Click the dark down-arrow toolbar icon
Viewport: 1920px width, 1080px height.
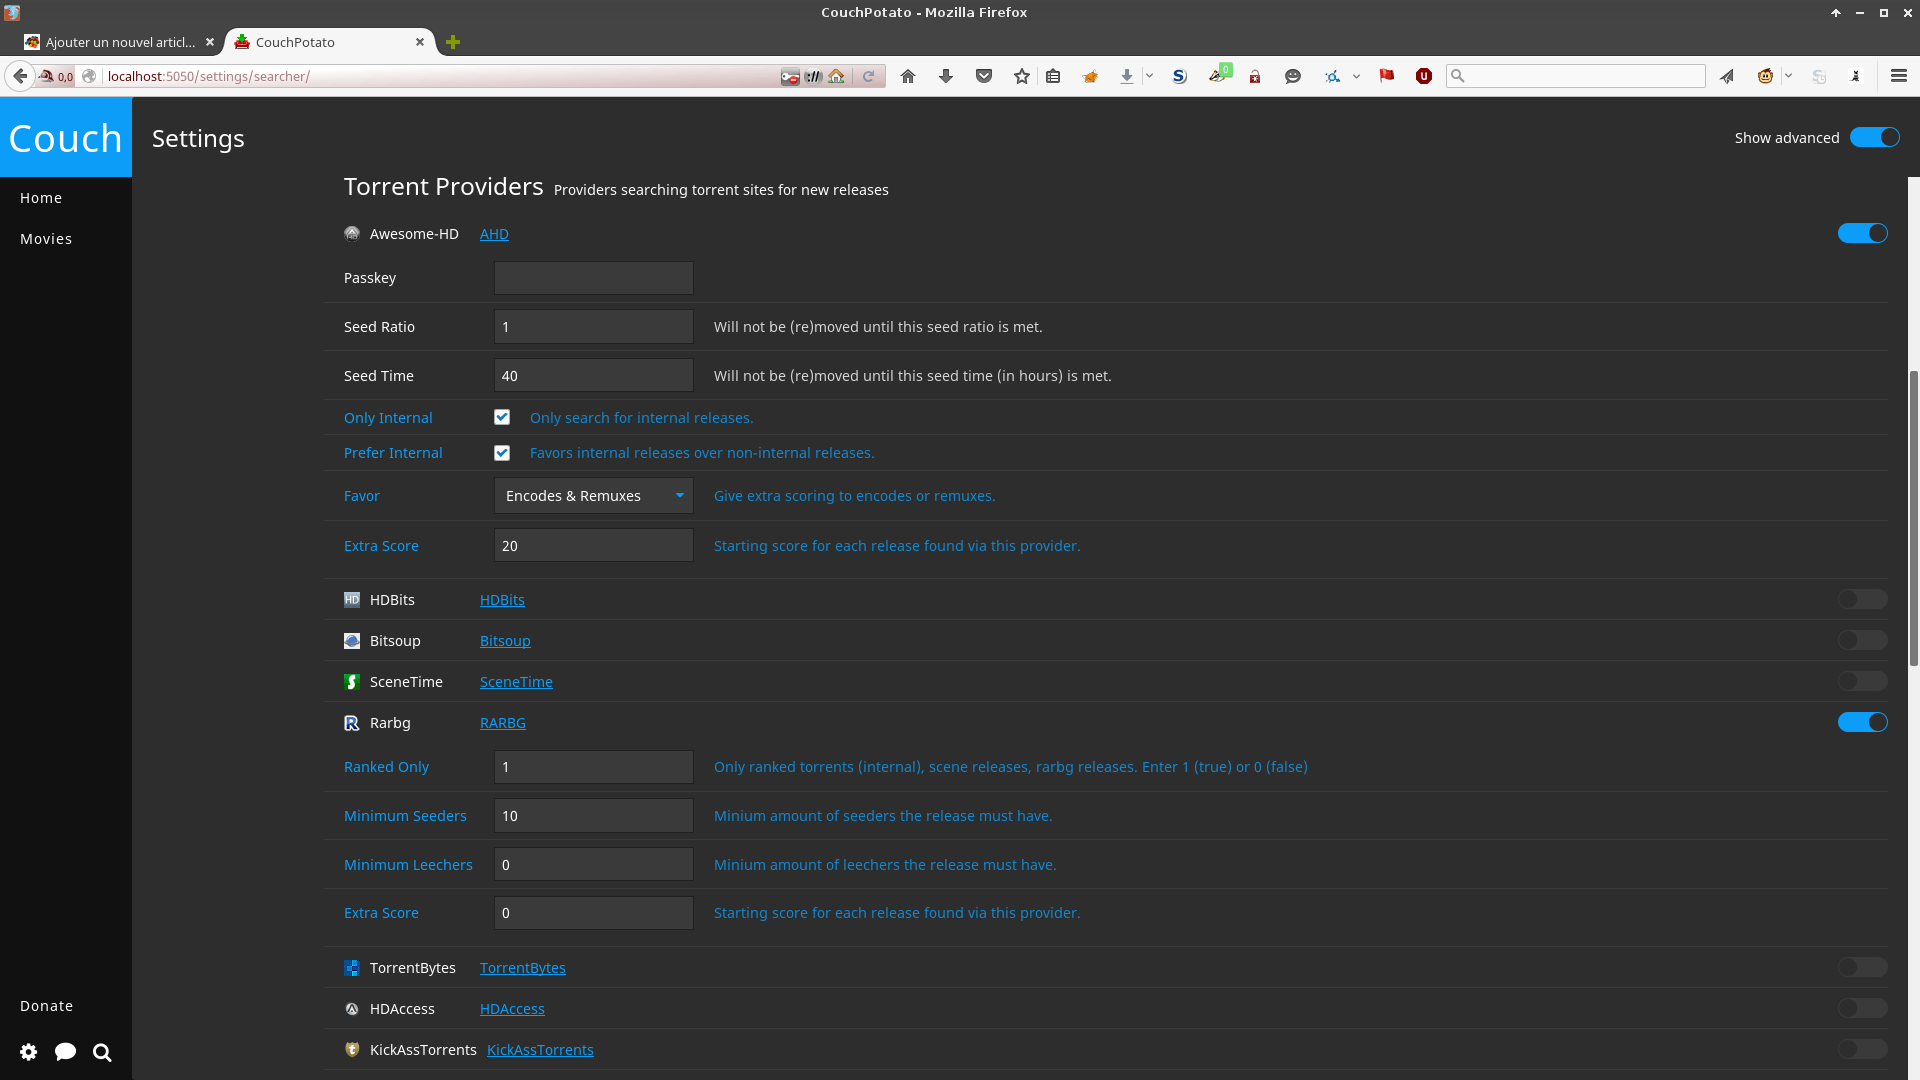(x=946, y=76)
